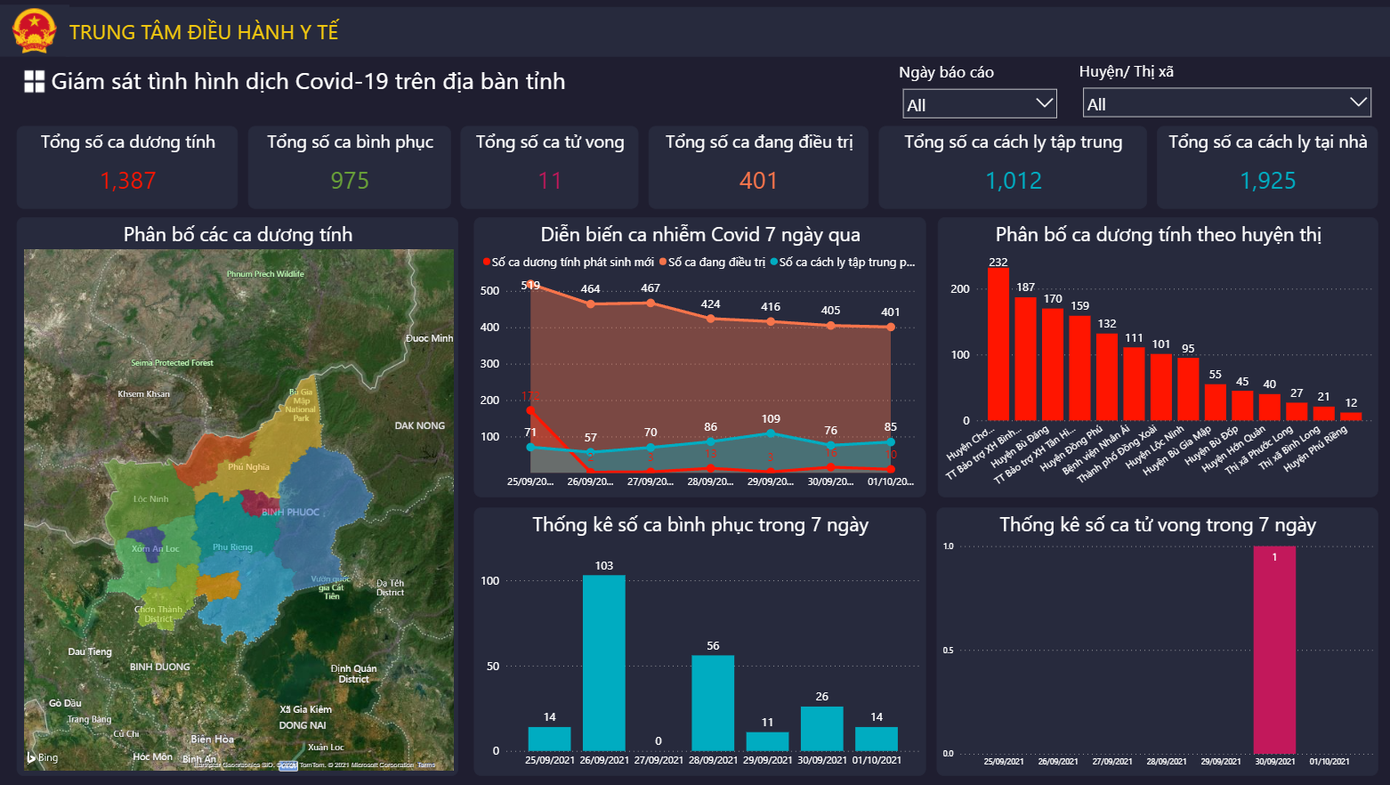Viewport: 1390px width, 785px height.
Task: Click the tallest district bar labeled 232
Action: 998,344
